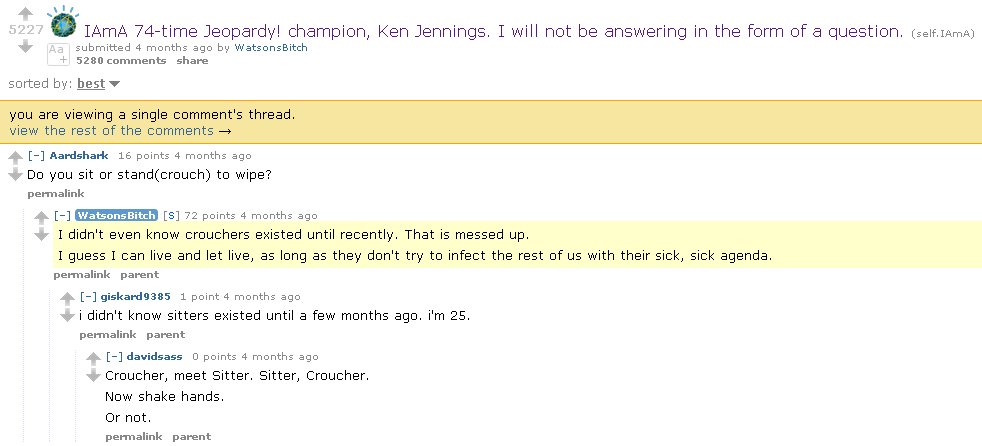Go to parent of giskard9385's comment

click(165, 334)
